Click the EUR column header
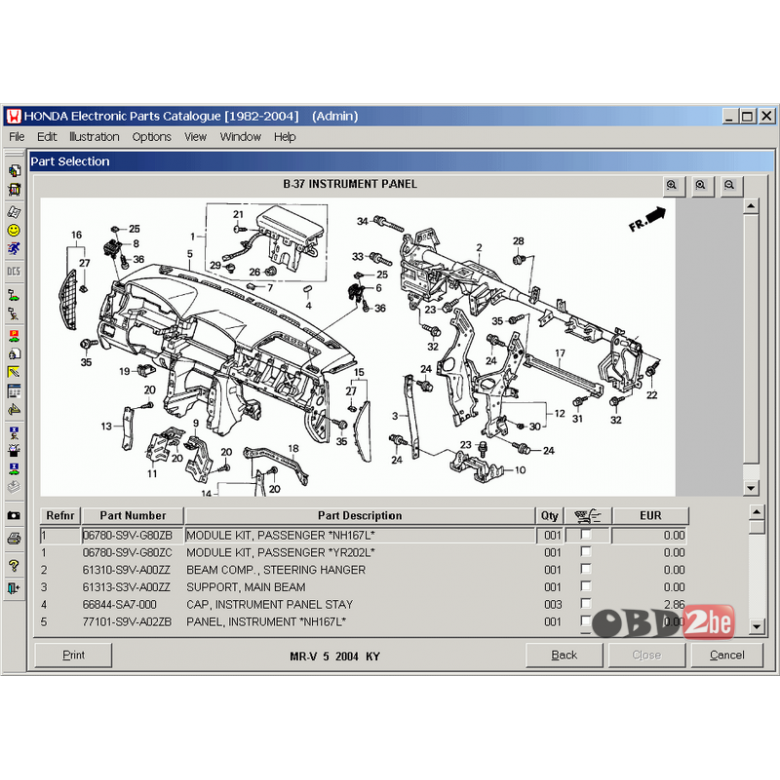 coord(650,516)
